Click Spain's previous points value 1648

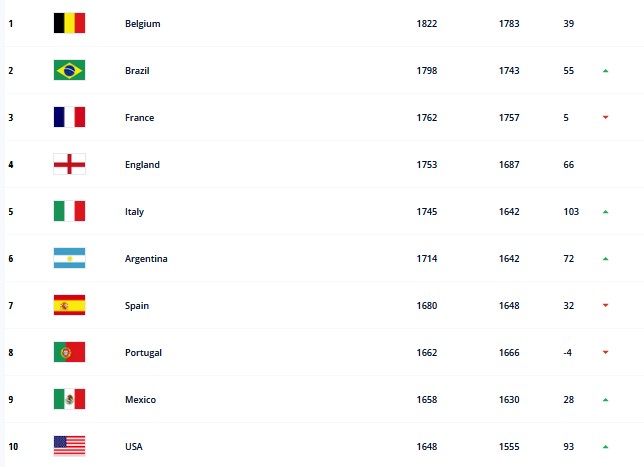(x=509, y=306)
